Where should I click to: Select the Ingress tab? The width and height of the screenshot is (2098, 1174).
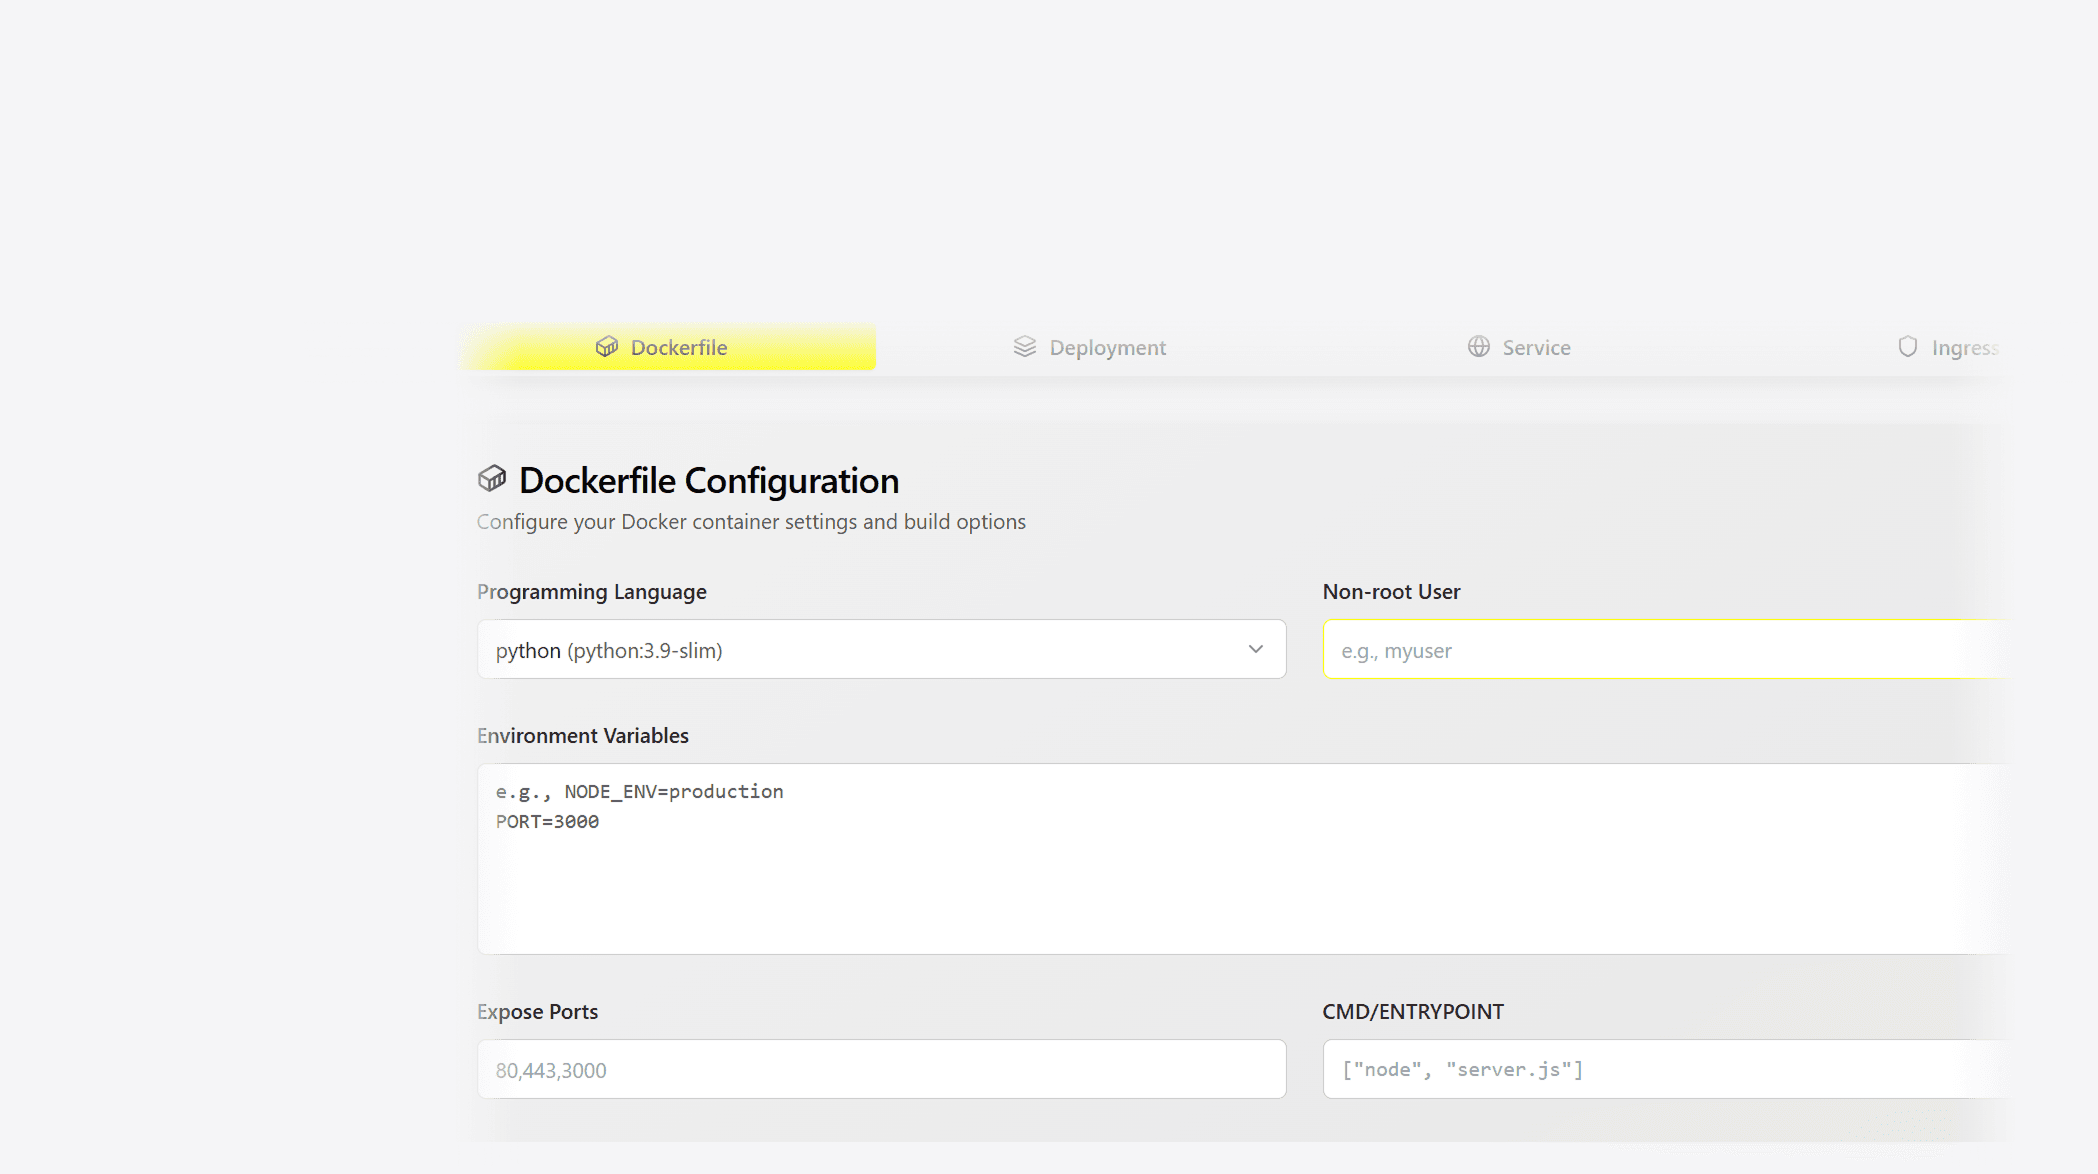point(1963,348)
